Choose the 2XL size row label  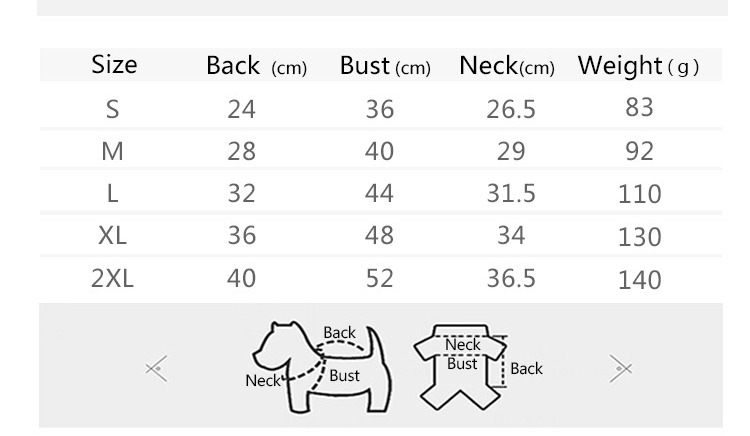point(113,278)
